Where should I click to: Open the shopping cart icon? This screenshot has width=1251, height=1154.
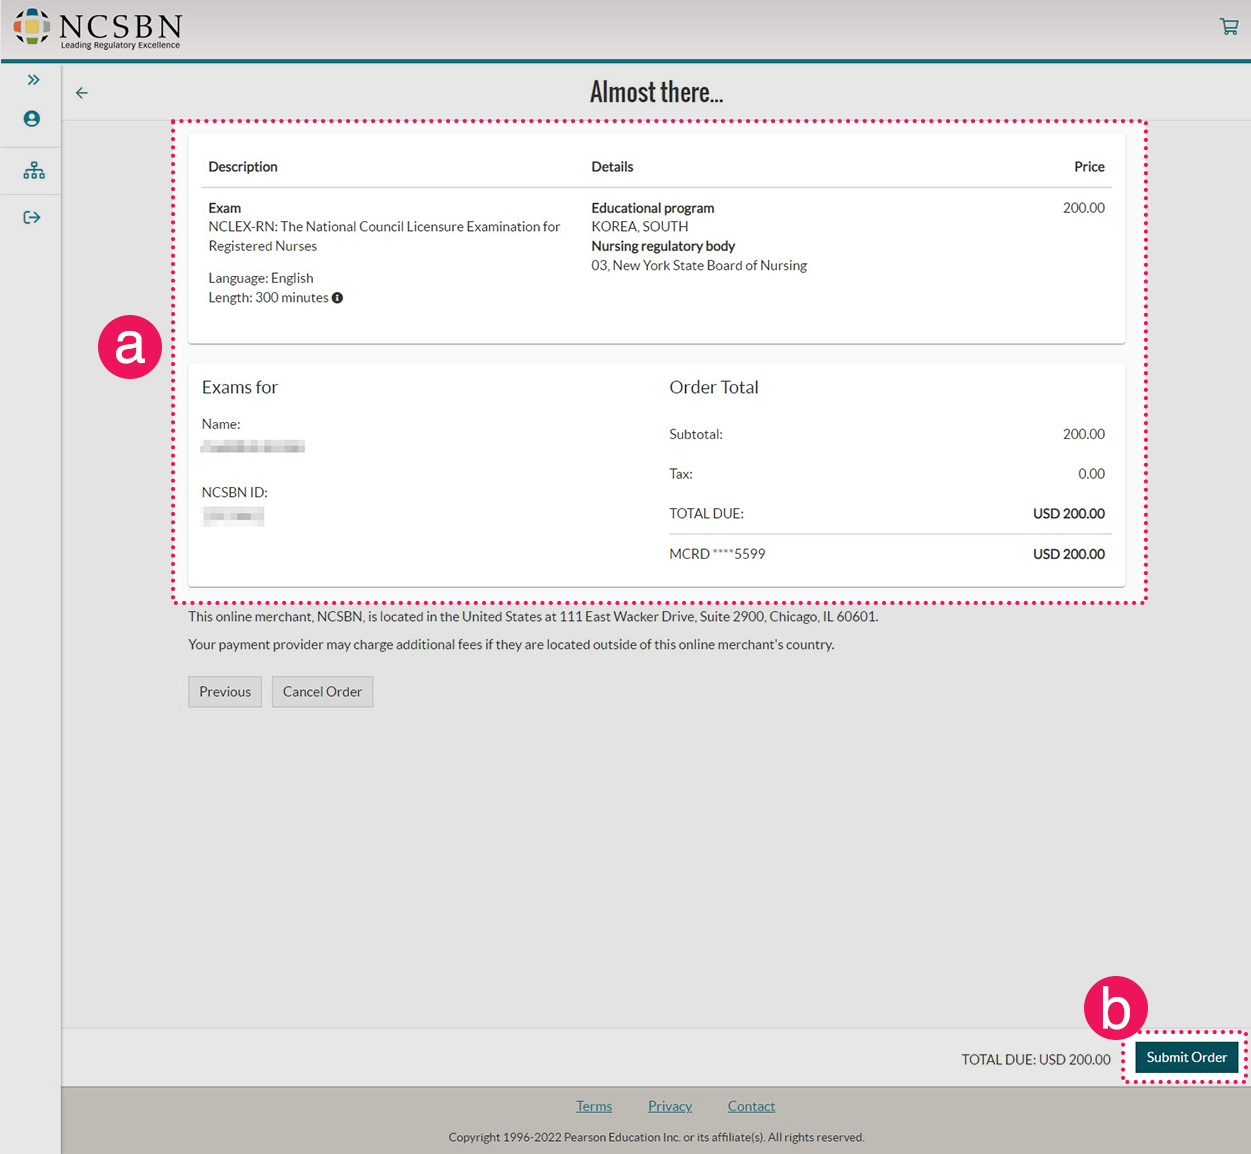(x=1229, y=27)
